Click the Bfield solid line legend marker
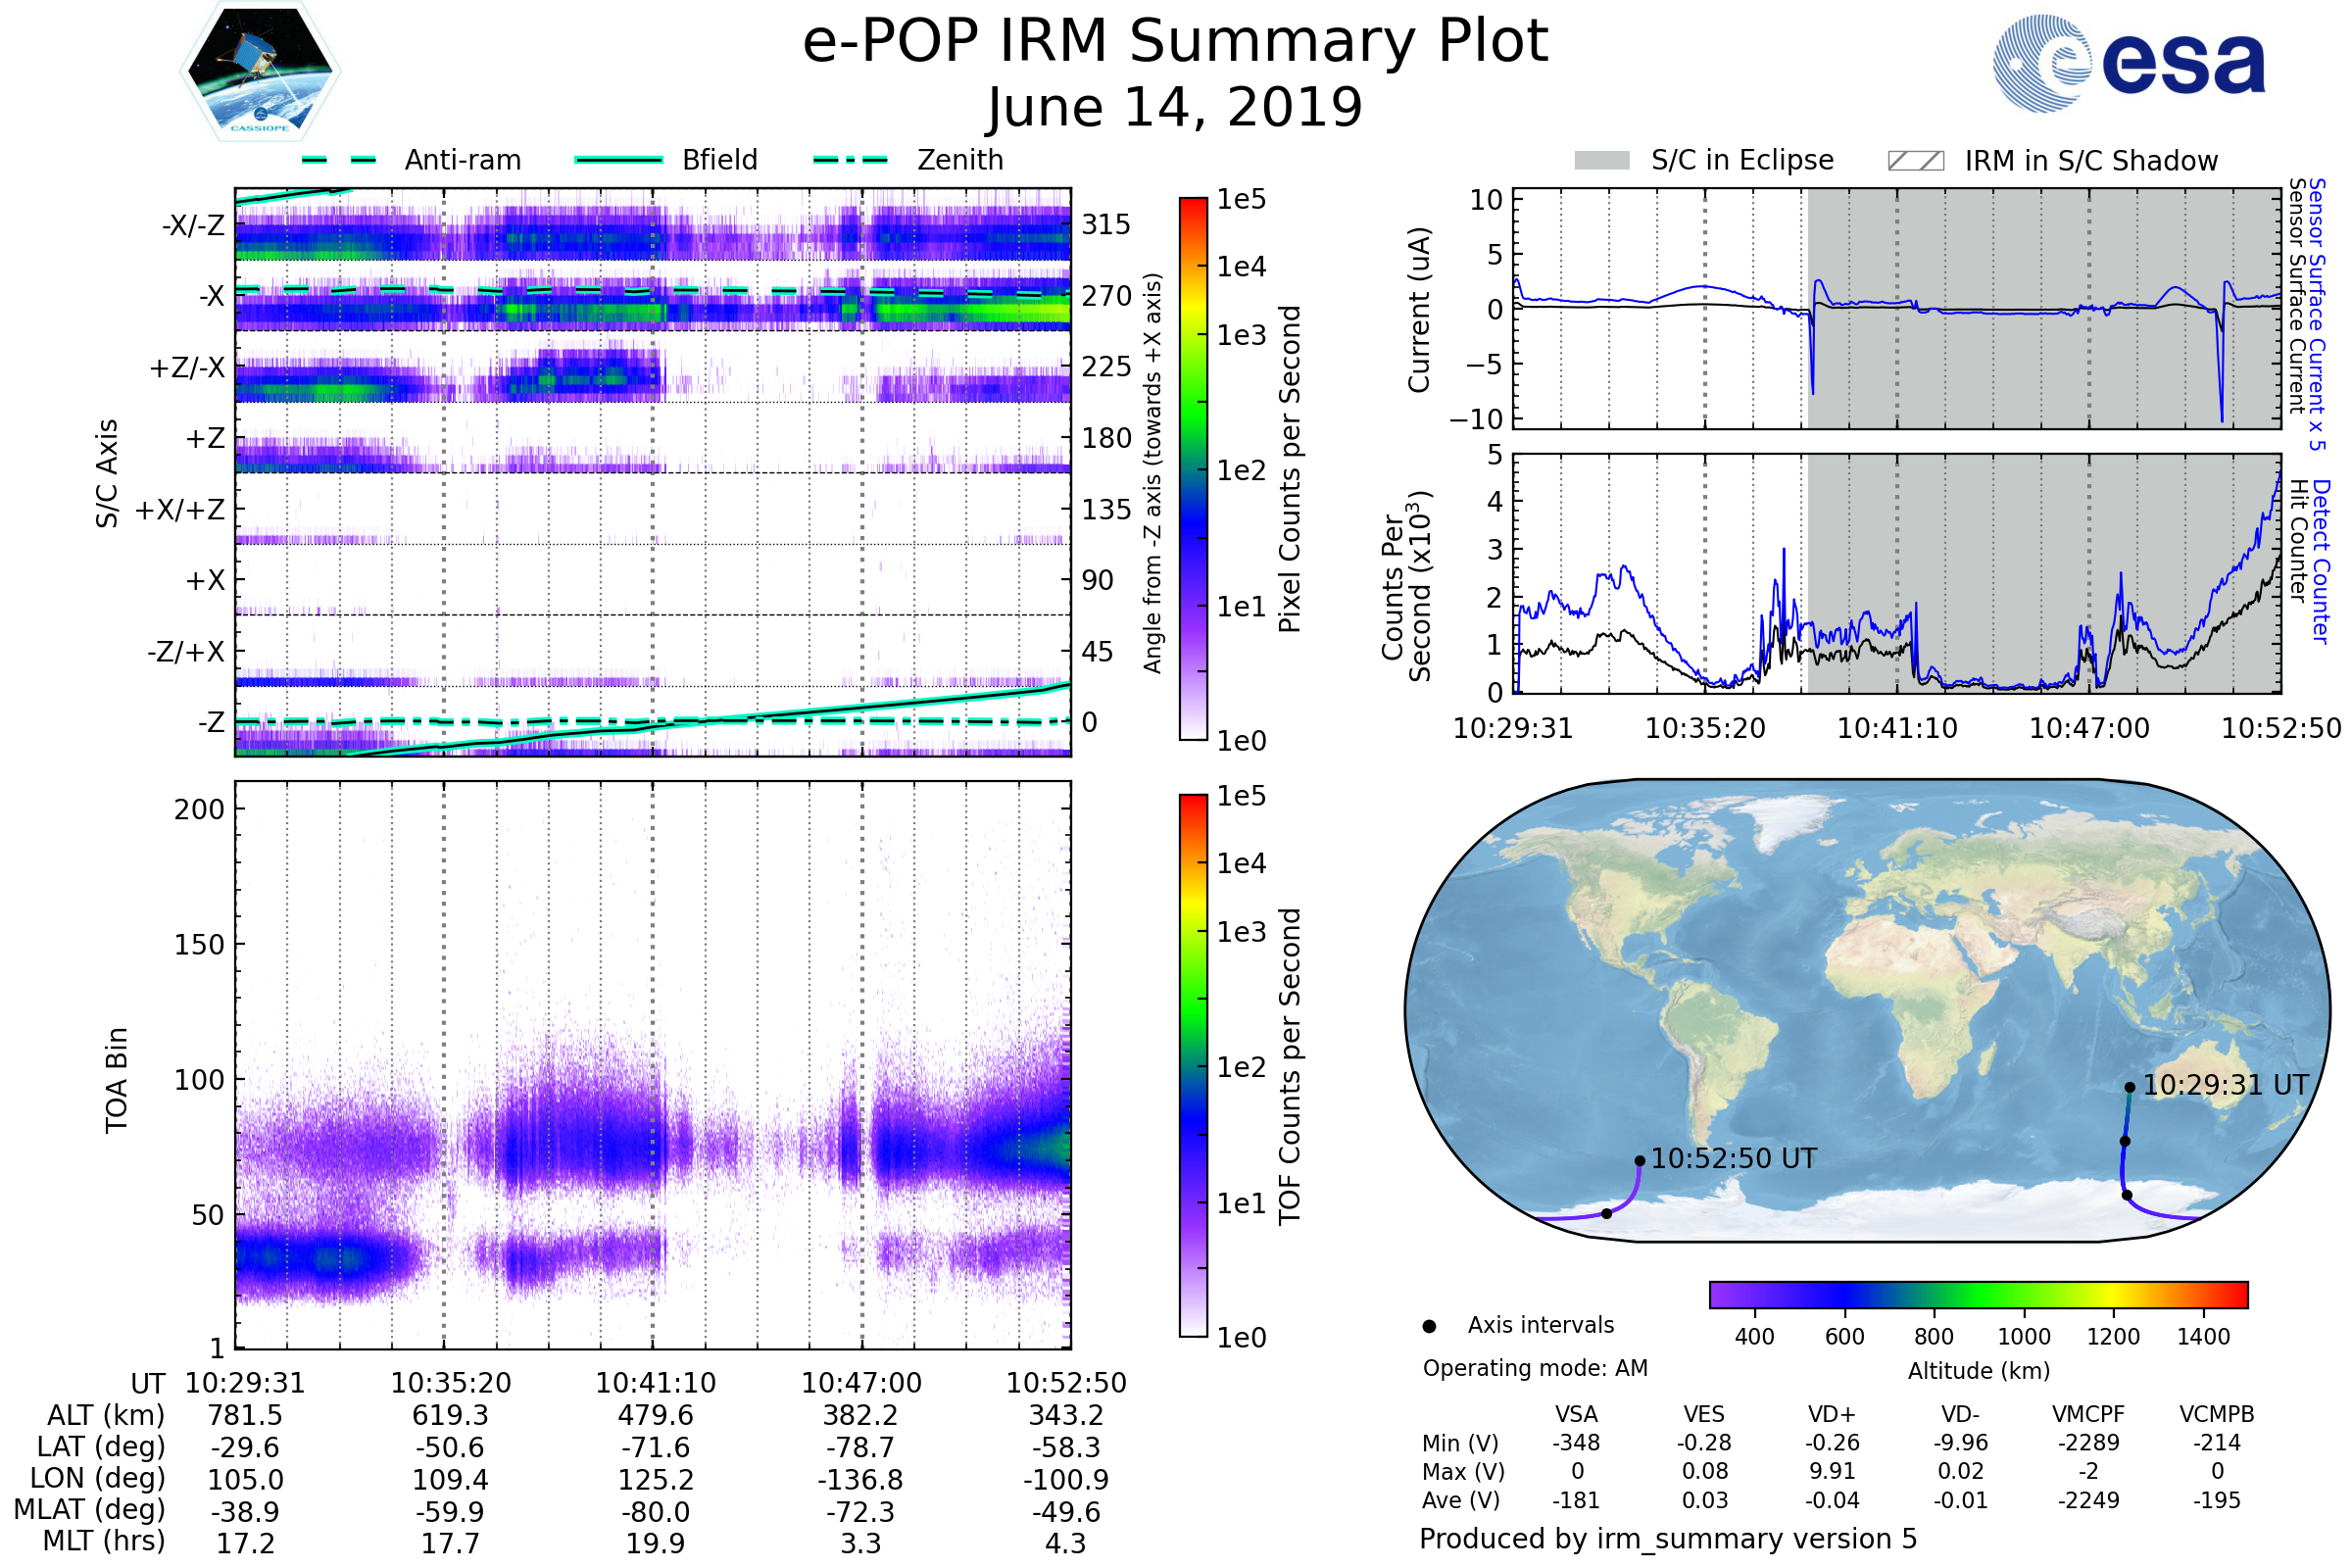The image size is (2352, 1568). point(618,160)
